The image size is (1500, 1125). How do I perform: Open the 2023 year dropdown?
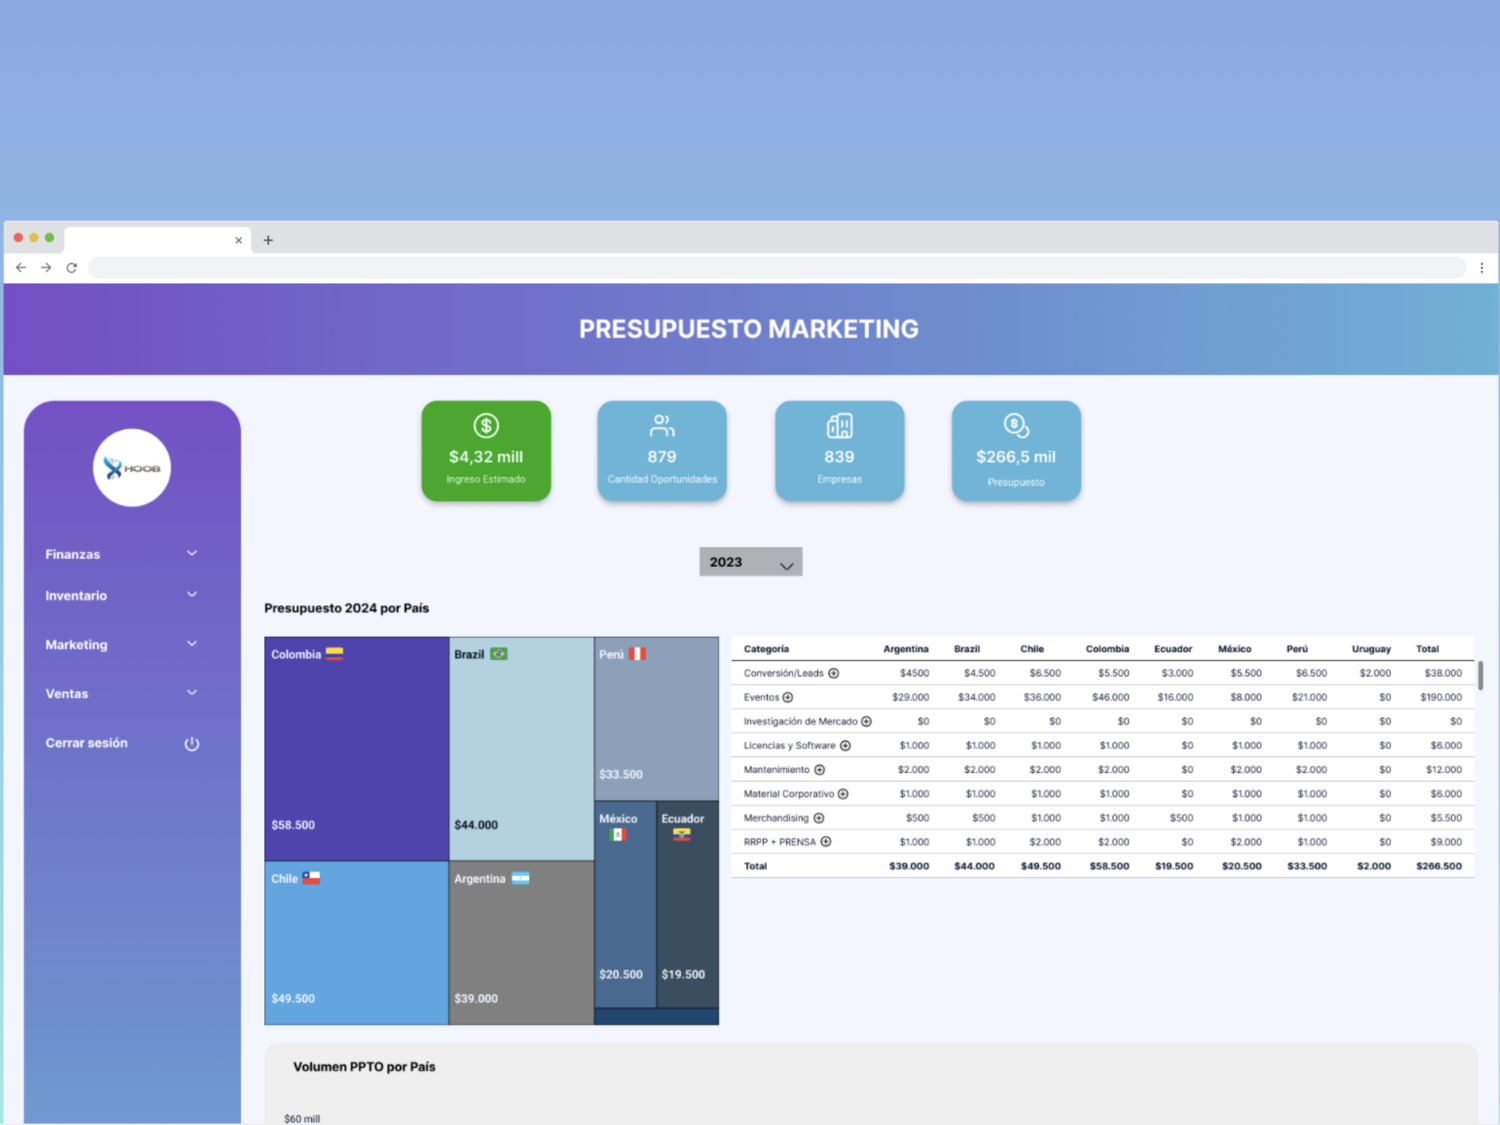point(750,562)
